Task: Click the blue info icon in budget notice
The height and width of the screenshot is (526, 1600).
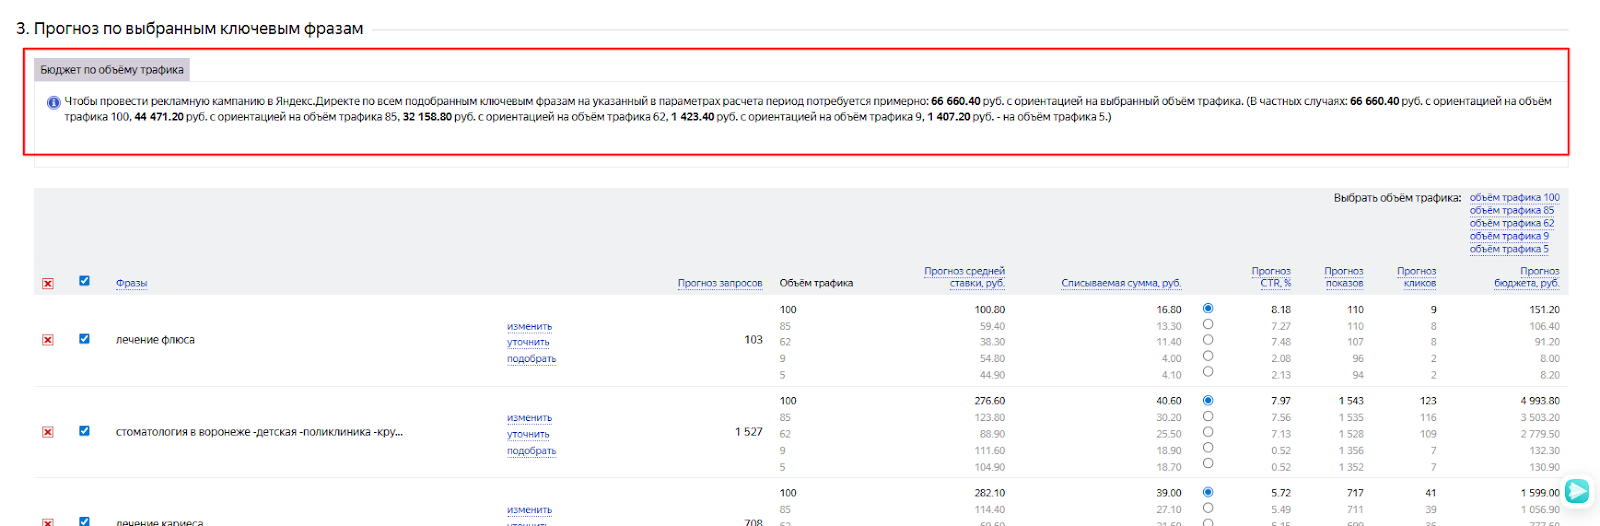Action: coord(54,102)
